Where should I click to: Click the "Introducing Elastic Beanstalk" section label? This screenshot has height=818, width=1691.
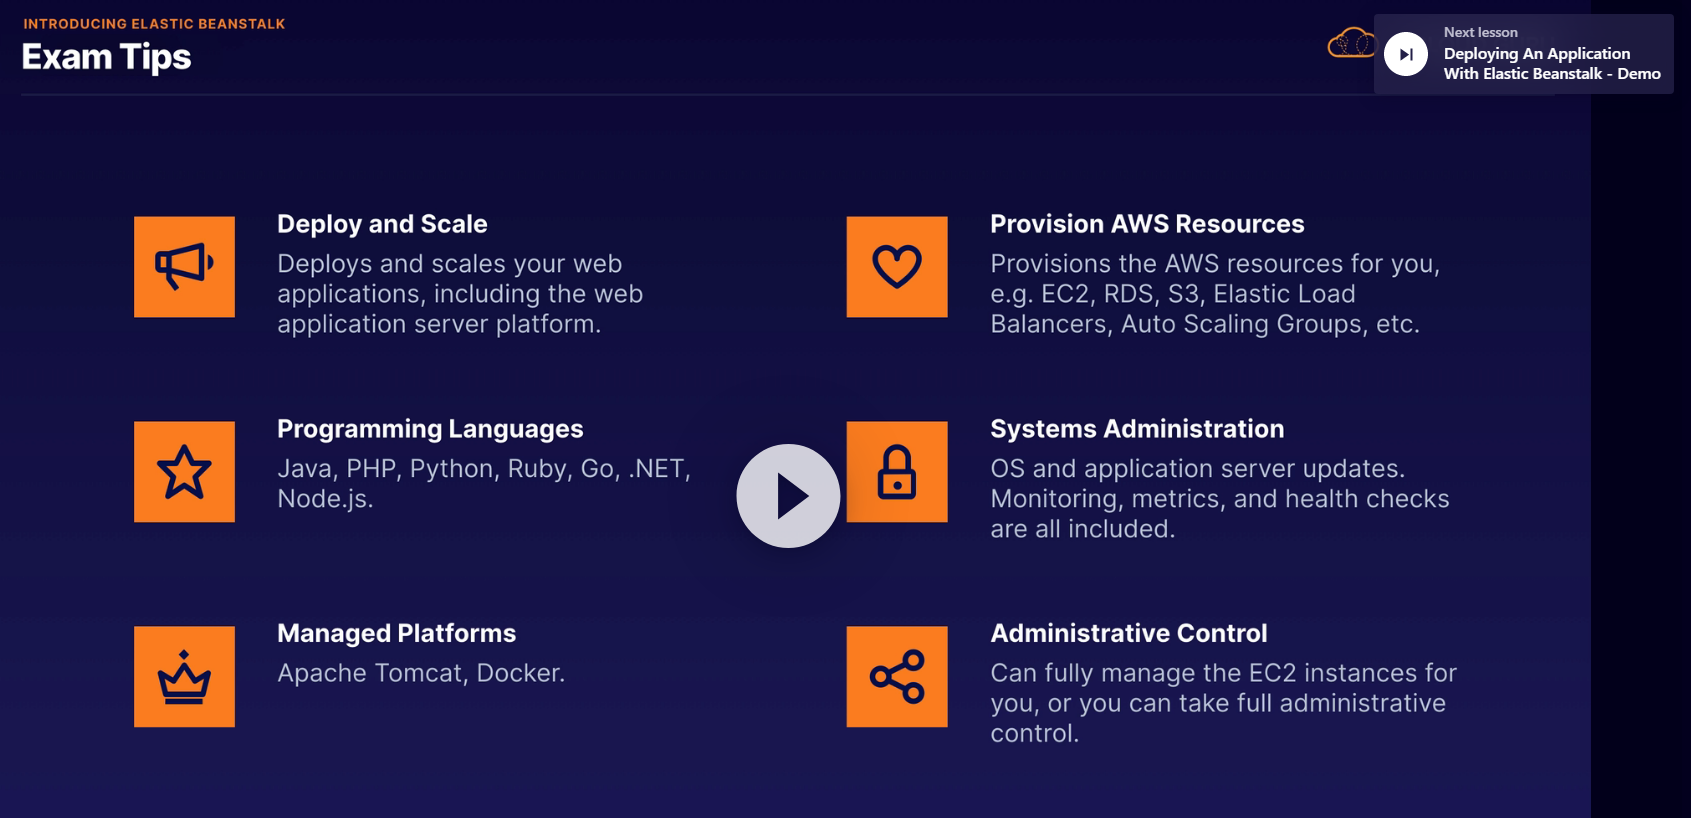154,24
